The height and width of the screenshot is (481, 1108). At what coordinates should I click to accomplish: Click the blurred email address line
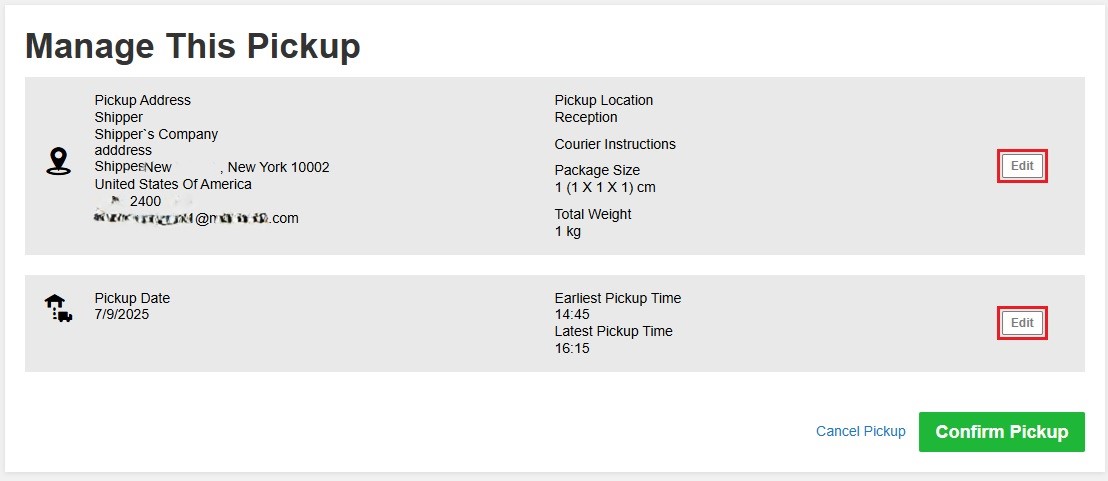[x=196, y=218]
